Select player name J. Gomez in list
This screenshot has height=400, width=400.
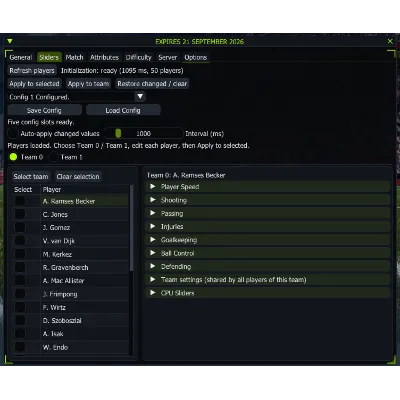pos(56,228)
